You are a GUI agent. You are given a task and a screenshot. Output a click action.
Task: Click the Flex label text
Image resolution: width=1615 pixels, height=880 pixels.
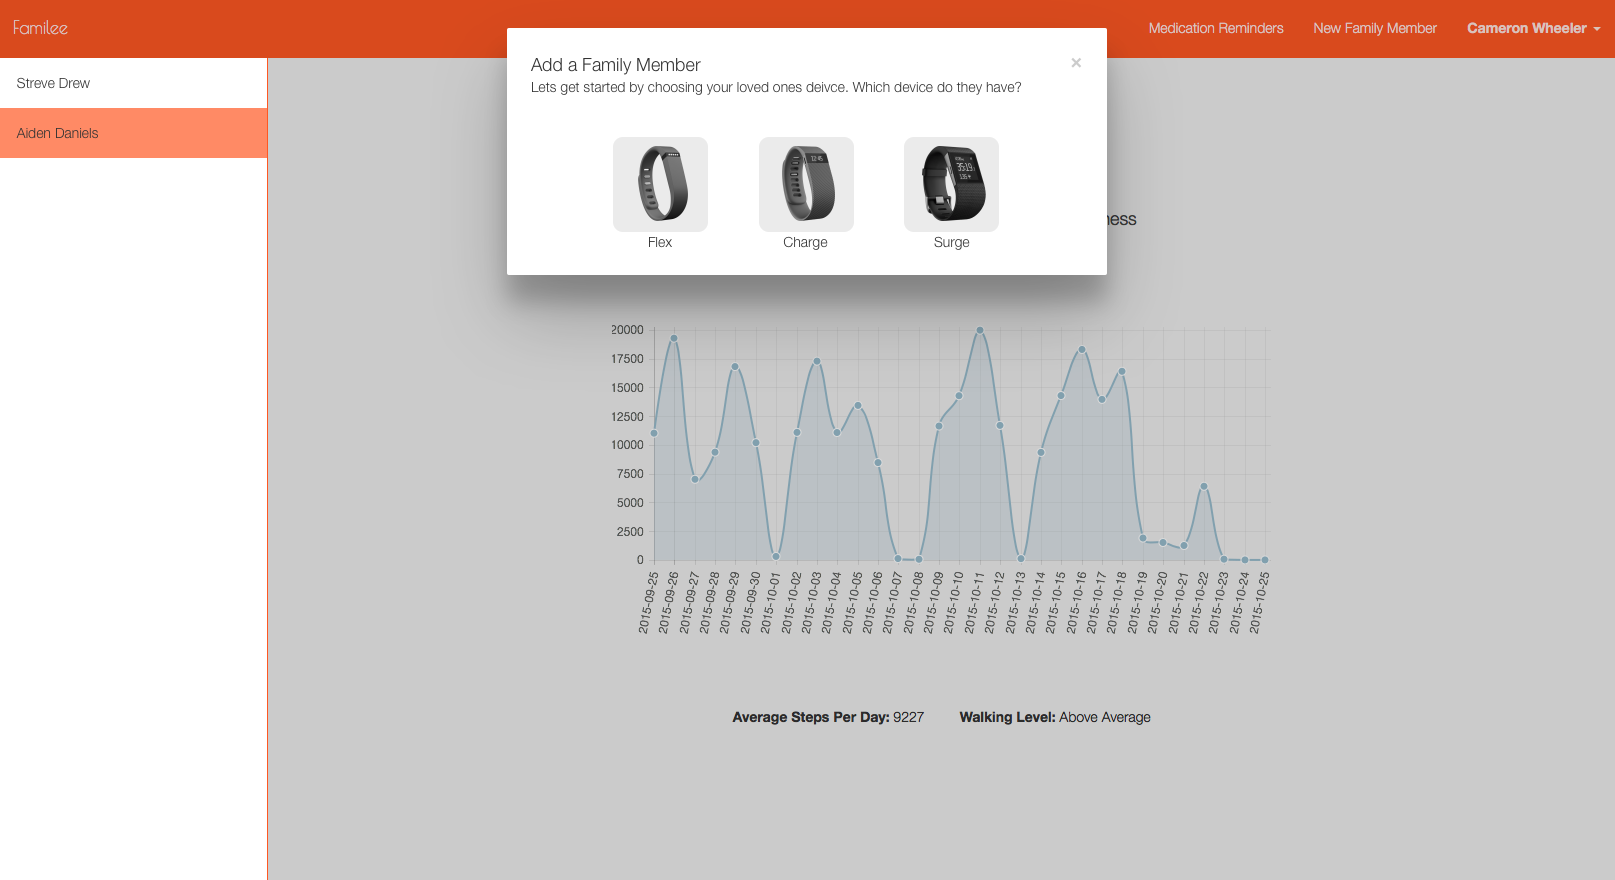point(660,242)
